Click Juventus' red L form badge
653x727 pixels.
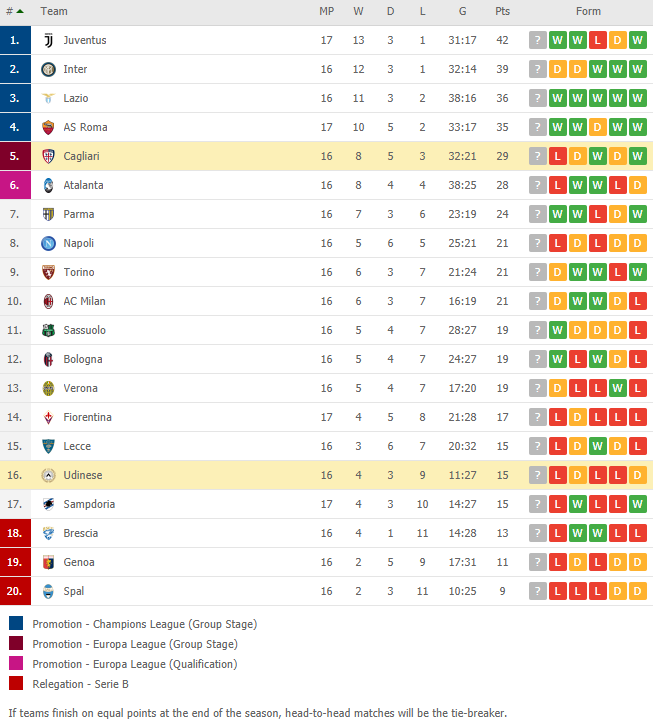597,40
